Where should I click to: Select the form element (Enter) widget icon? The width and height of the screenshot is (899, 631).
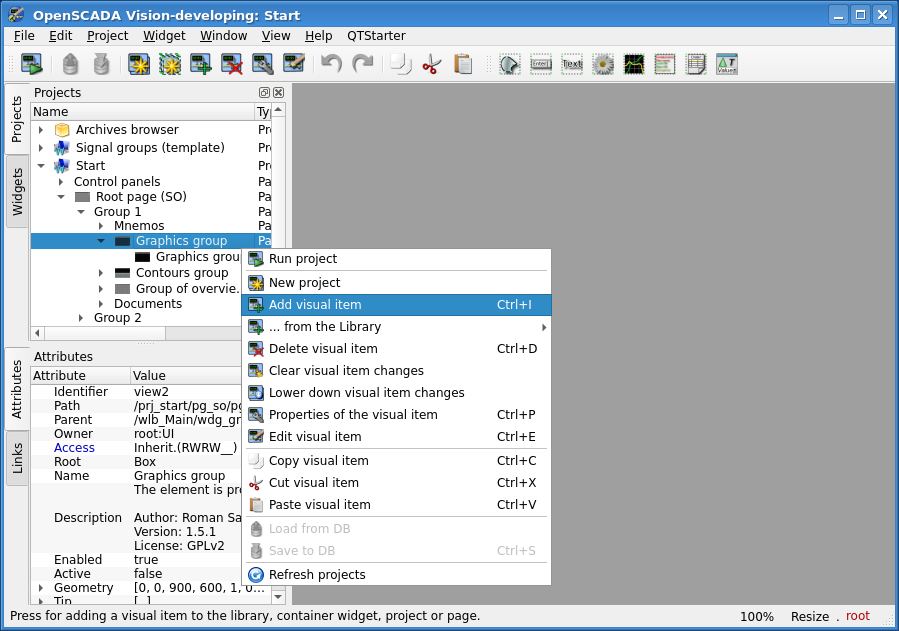pos(541,64)
